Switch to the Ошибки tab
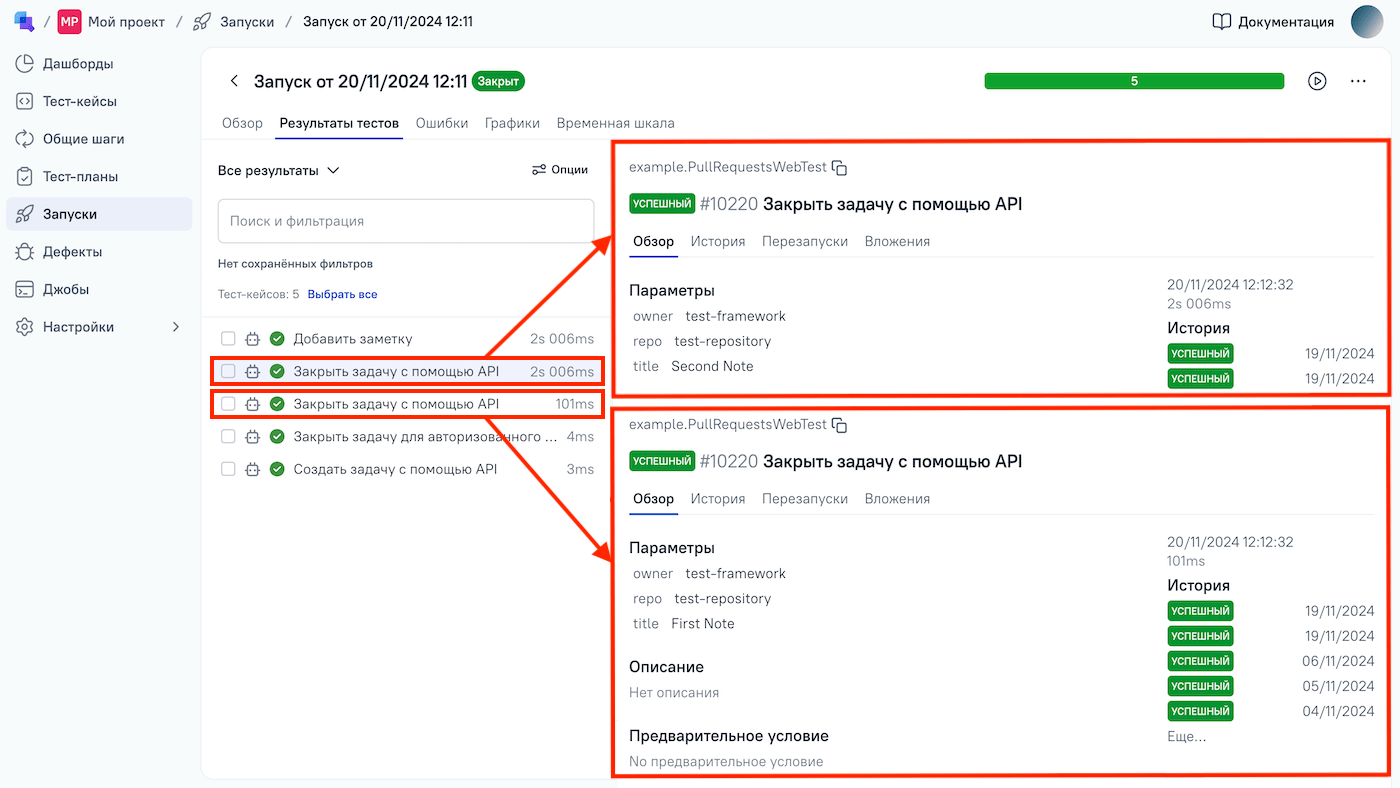 click(x=441, y=123)
